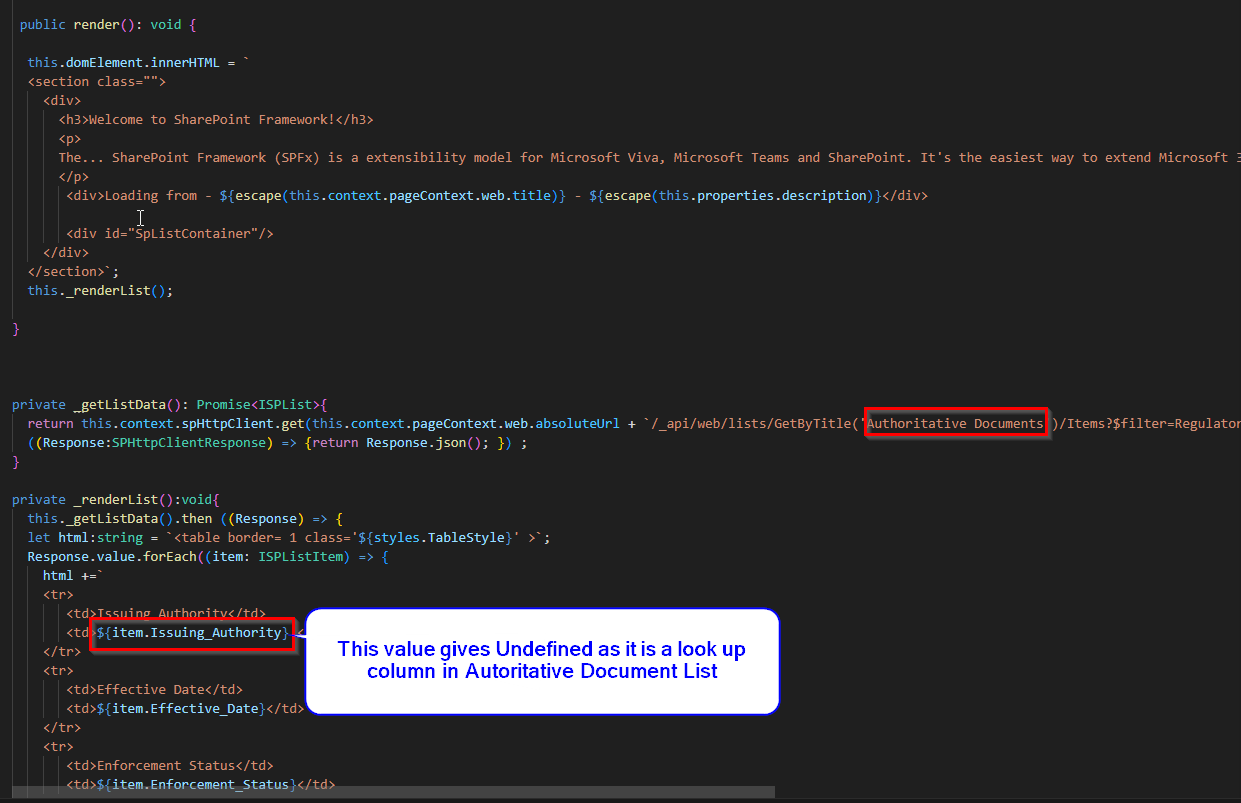
Task: Click the 'SPHttpClientResponse' type name
Action: [x=189, y=442]
